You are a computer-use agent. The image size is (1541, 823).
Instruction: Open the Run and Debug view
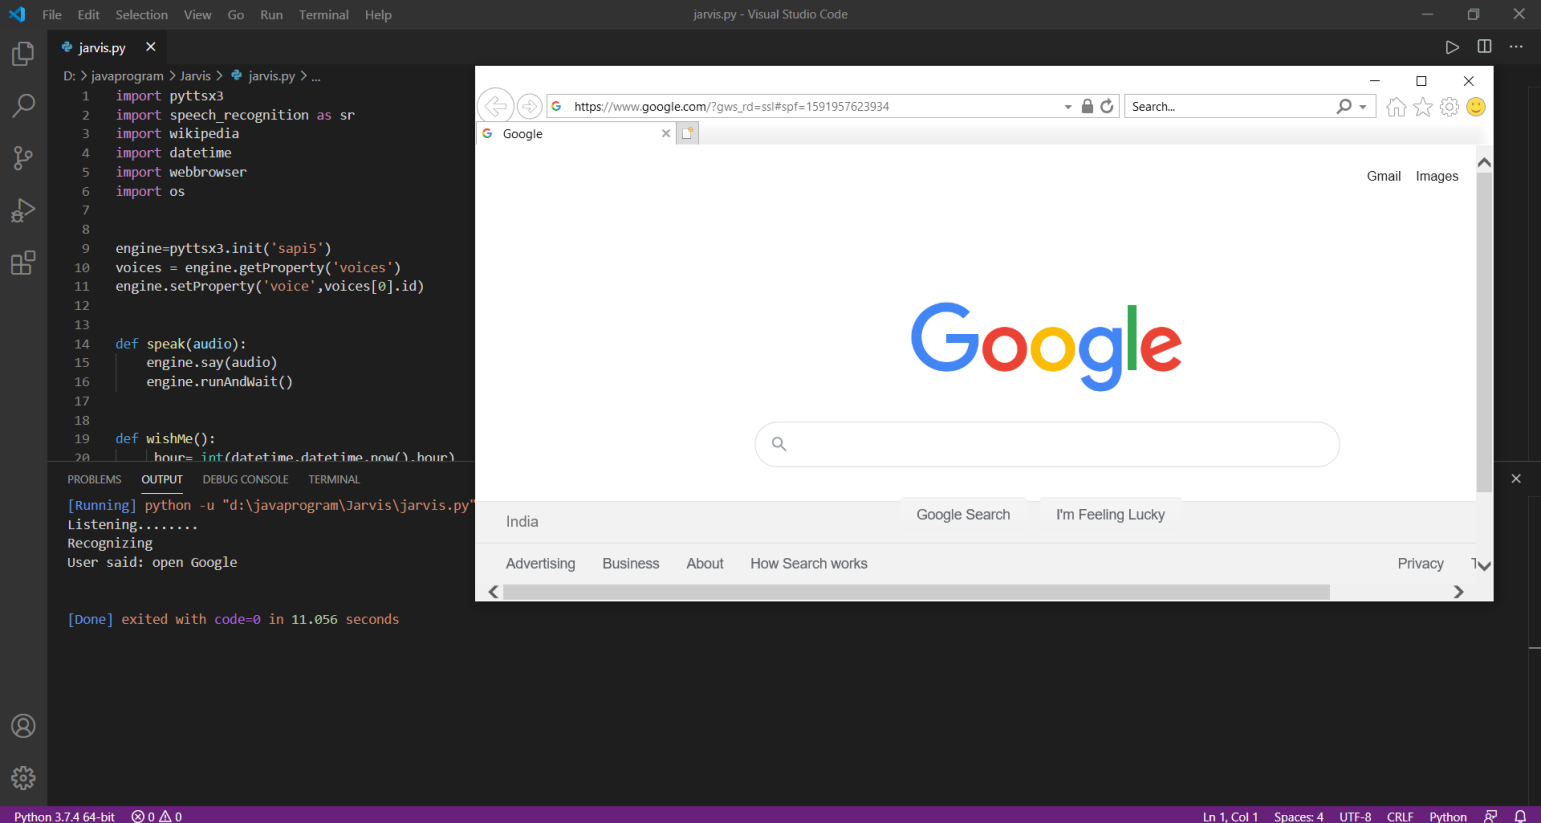tap(22, 210)
